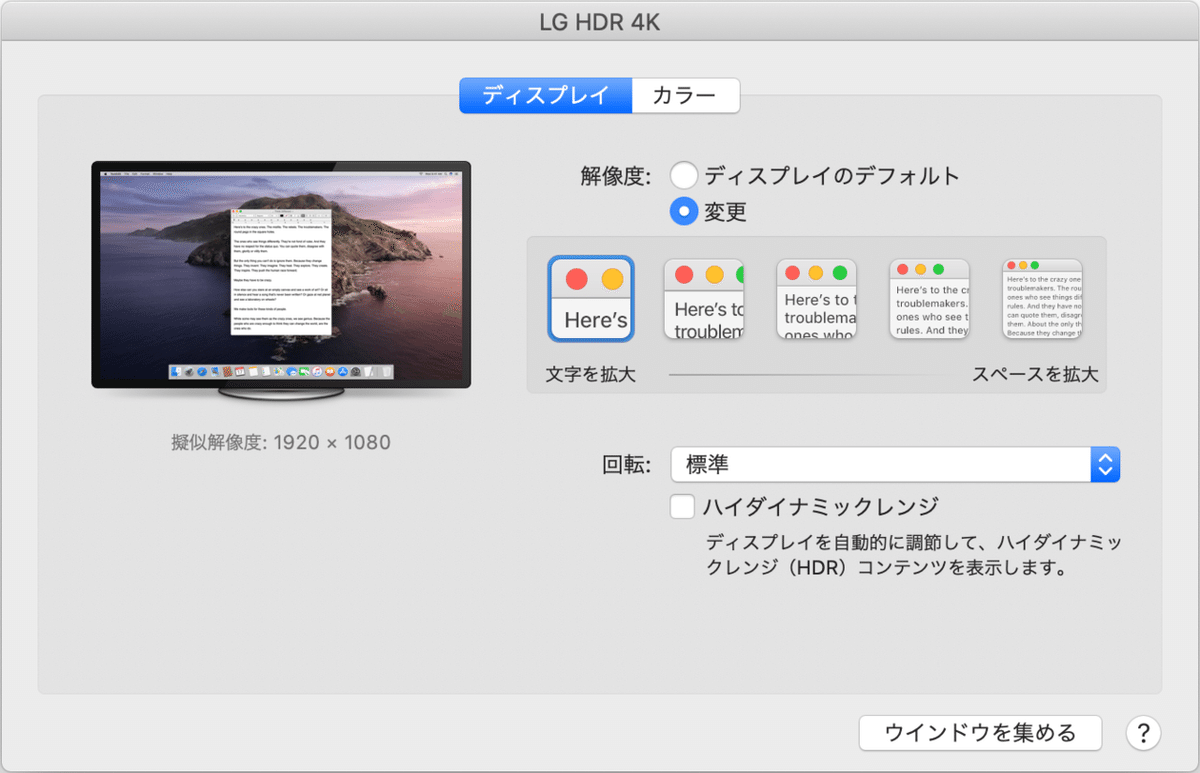Click the Mail icon in the preview dock
The width and height of the screenshot is (1200, 773).
[x=213, y=371]
